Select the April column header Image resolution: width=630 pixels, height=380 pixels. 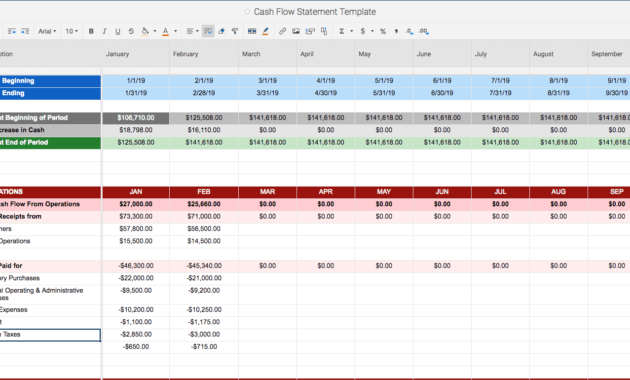[x=325, y=53]
